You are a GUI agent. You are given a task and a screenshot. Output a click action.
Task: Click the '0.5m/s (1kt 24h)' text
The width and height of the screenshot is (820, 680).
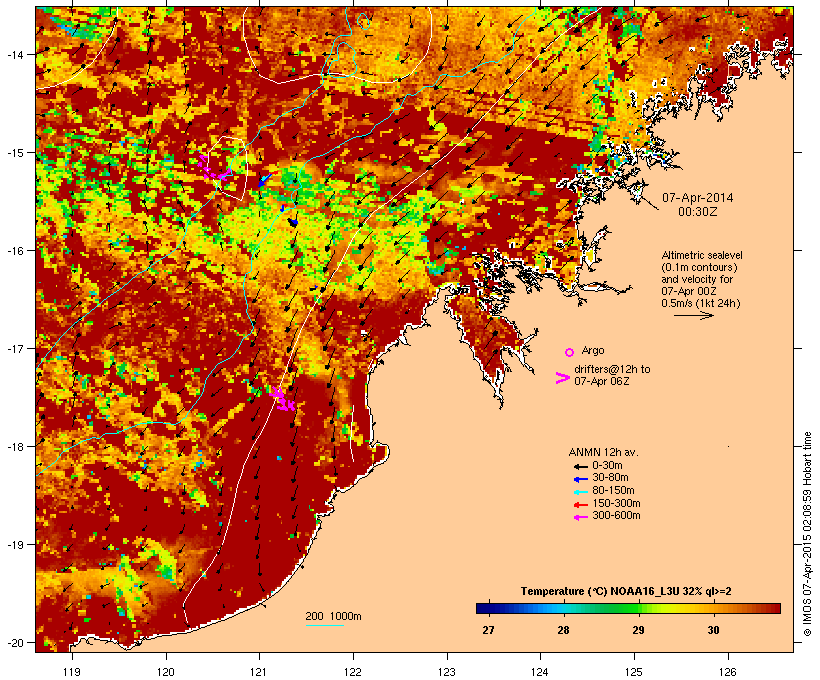pyautogui.click(x=701, y=303)
